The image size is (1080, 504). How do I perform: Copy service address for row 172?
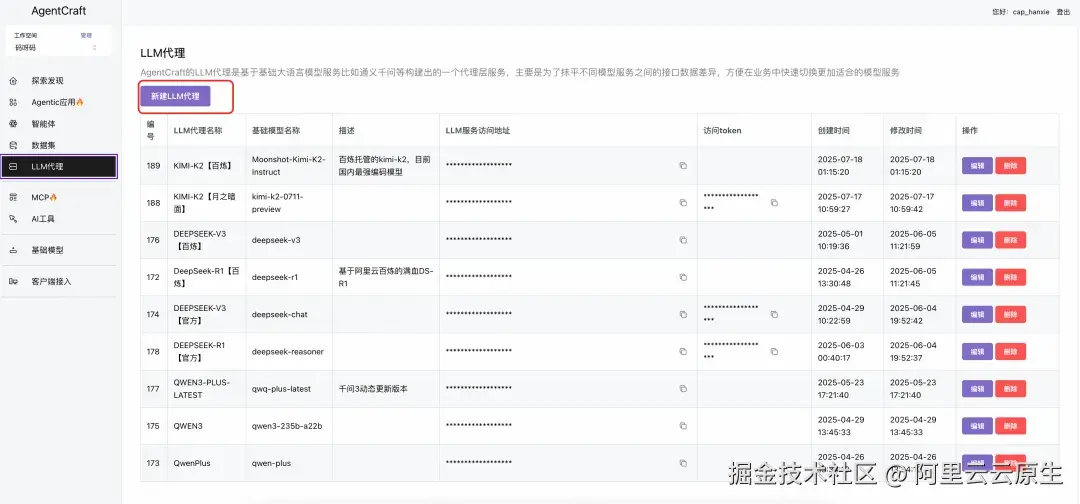click(x=683, y=277)
